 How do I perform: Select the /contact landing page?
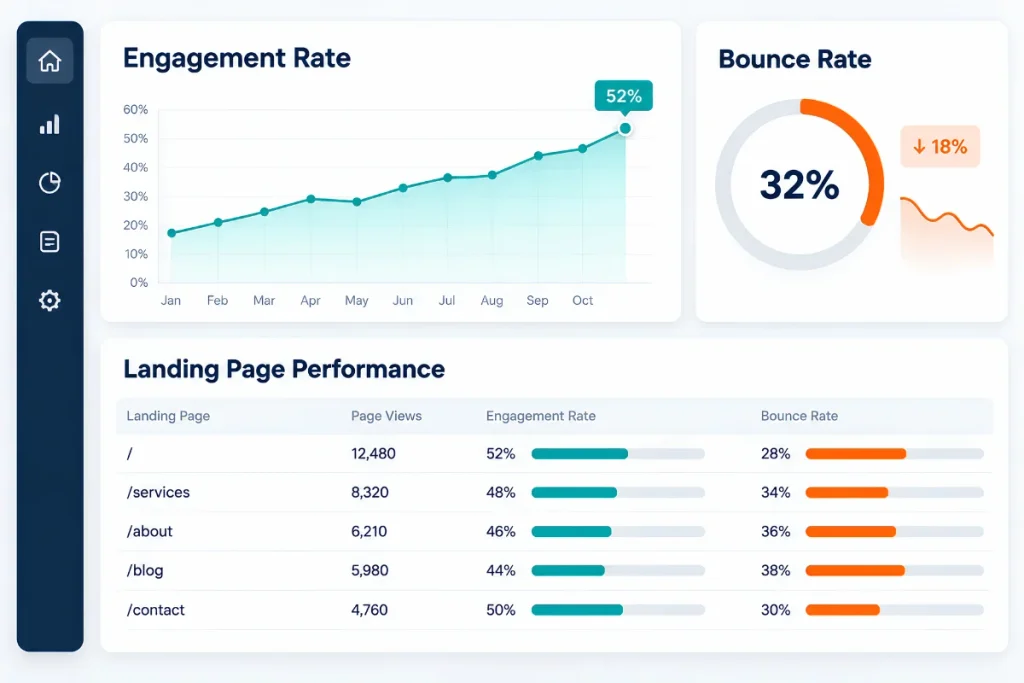155,610
